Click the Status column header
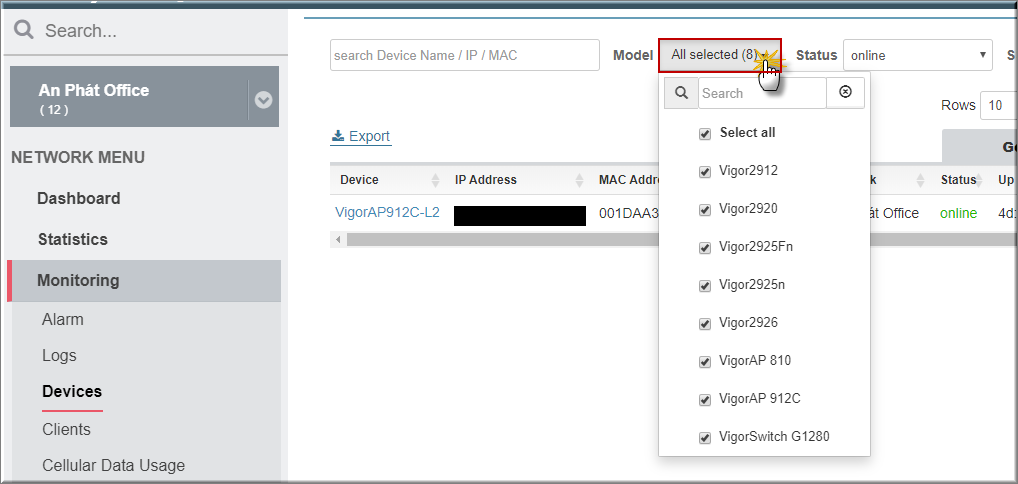1018x484 pixels. click(x=958, y=180)
